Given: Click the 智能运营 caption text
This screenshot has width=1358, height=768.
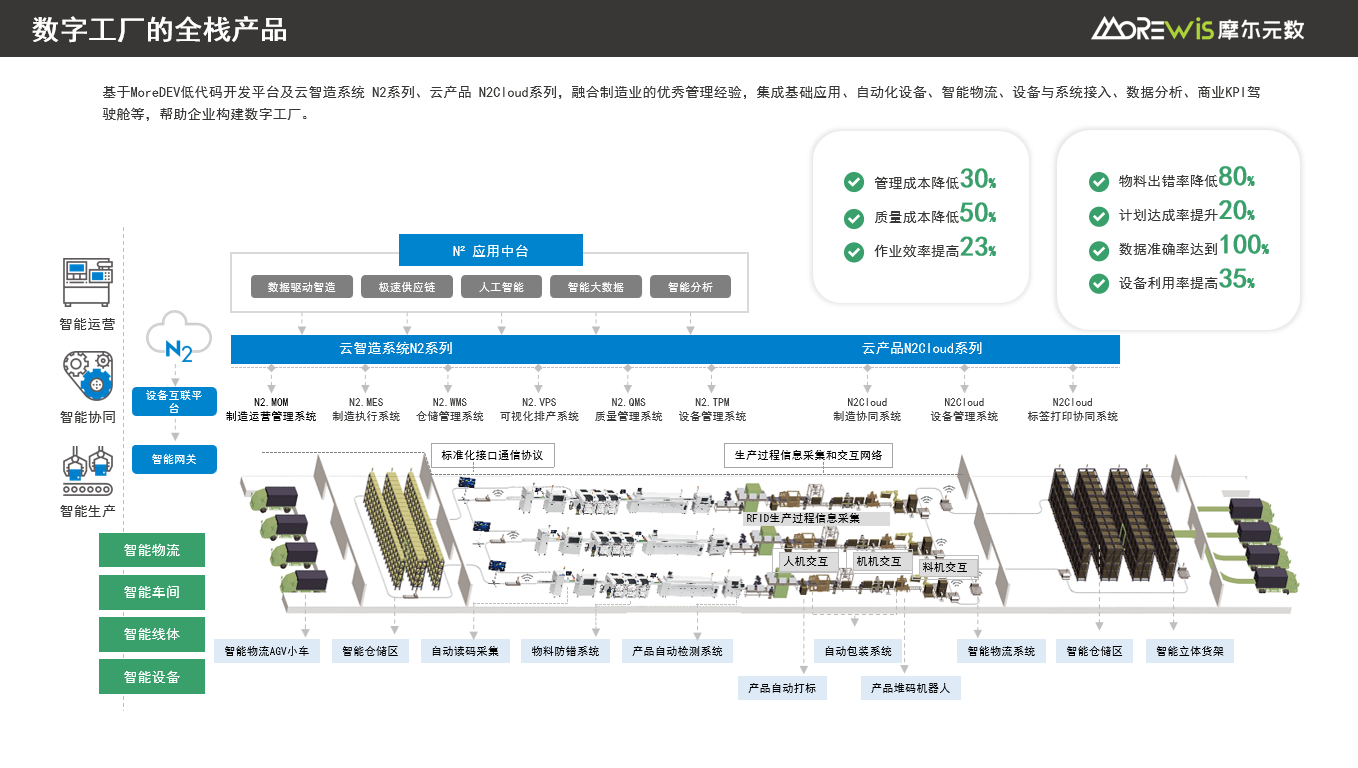Looking at the screenshot, I should pyautogui.click(x=87, y=324).
